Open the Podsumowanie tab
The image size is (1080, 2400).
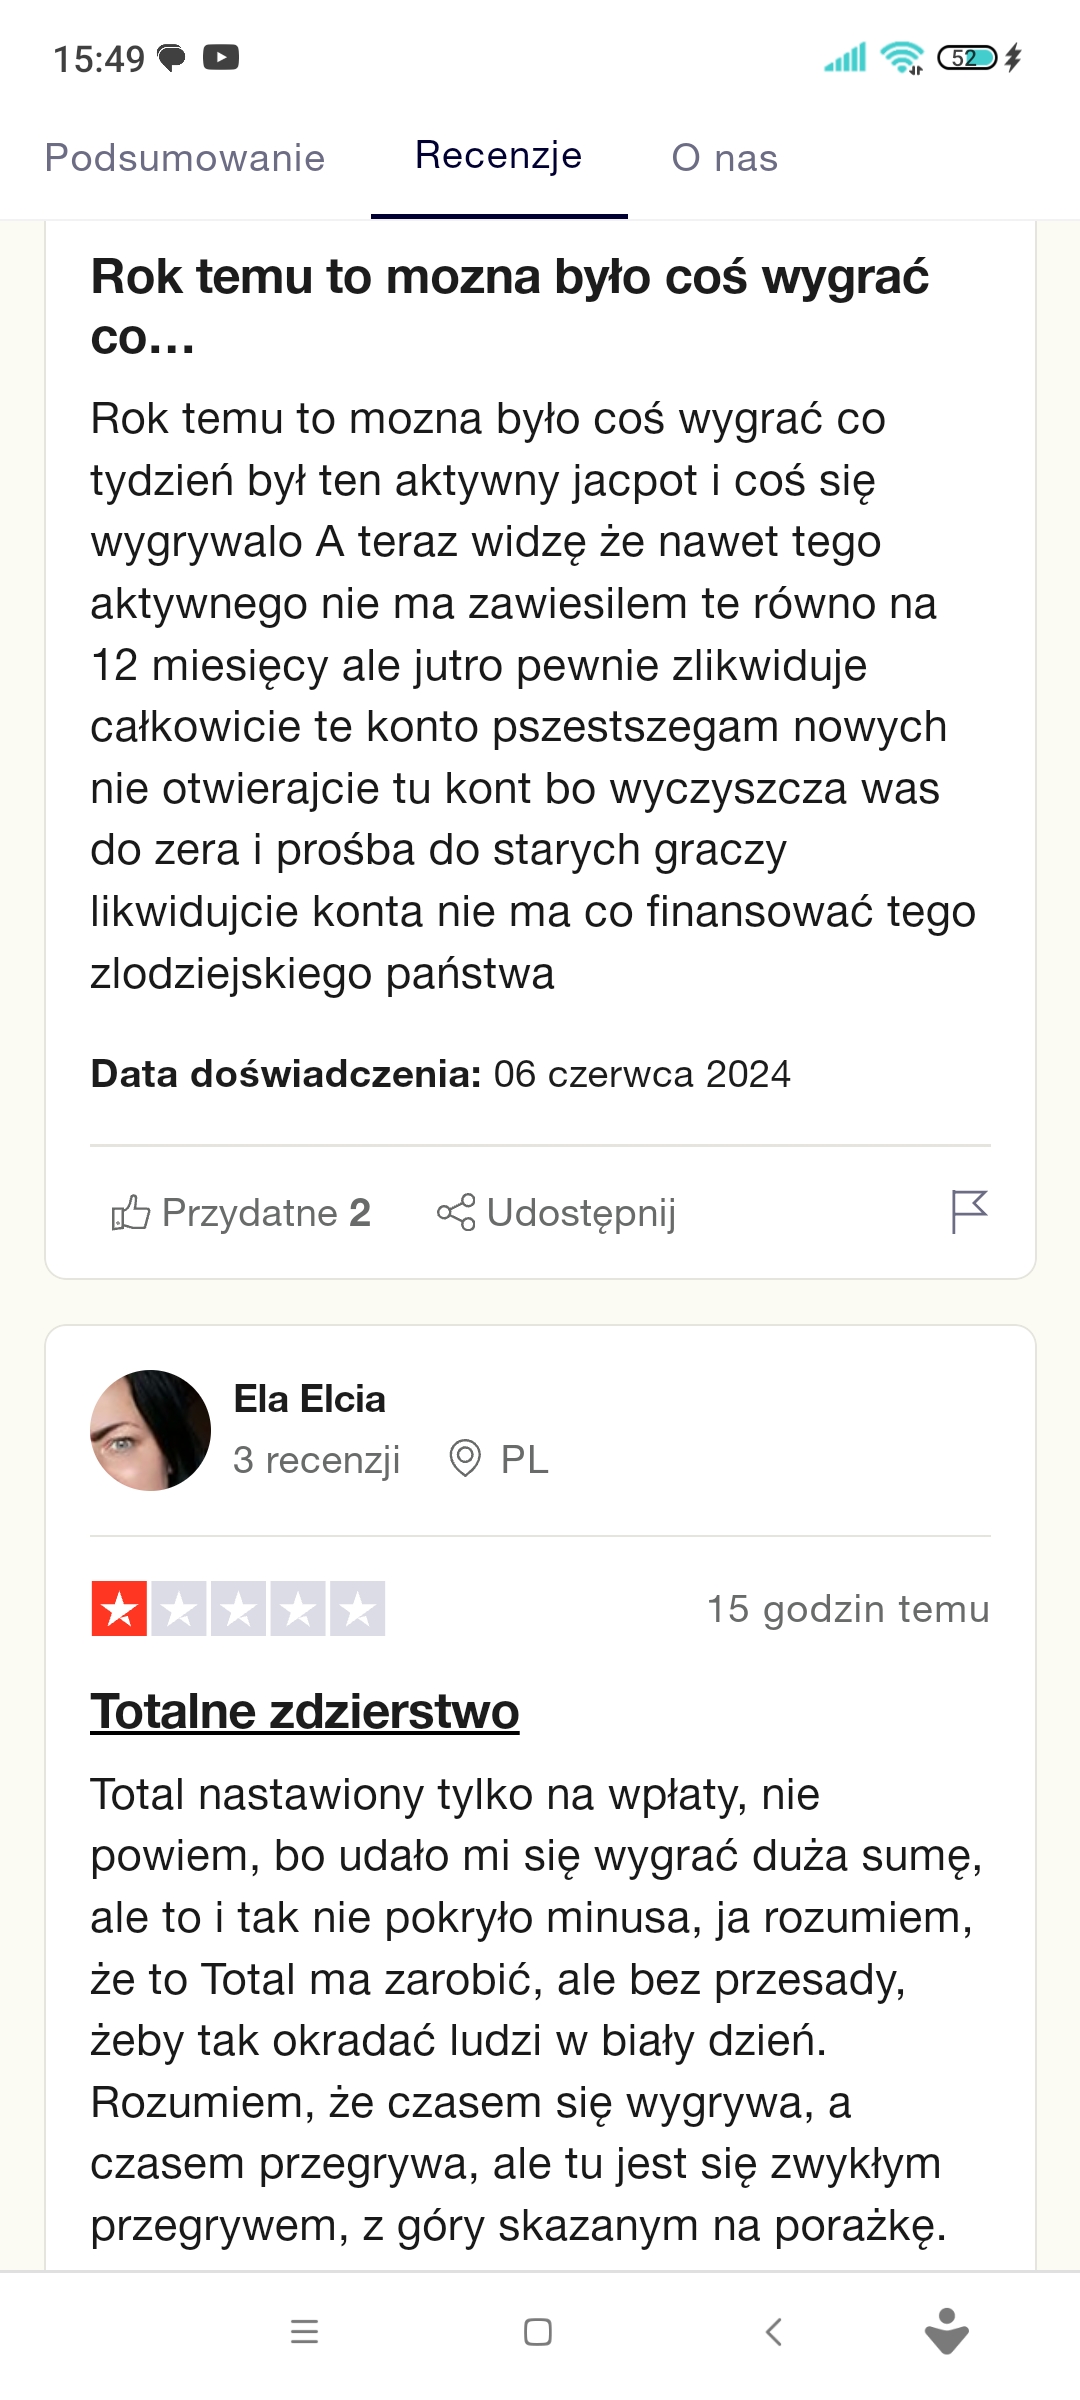pos(185,158)
